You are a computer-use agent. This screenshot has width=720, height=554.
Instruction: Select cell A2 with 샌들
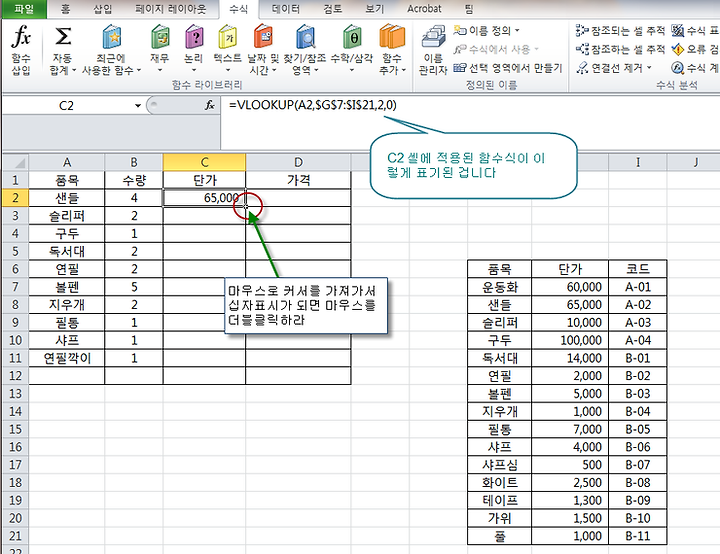[67, 198]
